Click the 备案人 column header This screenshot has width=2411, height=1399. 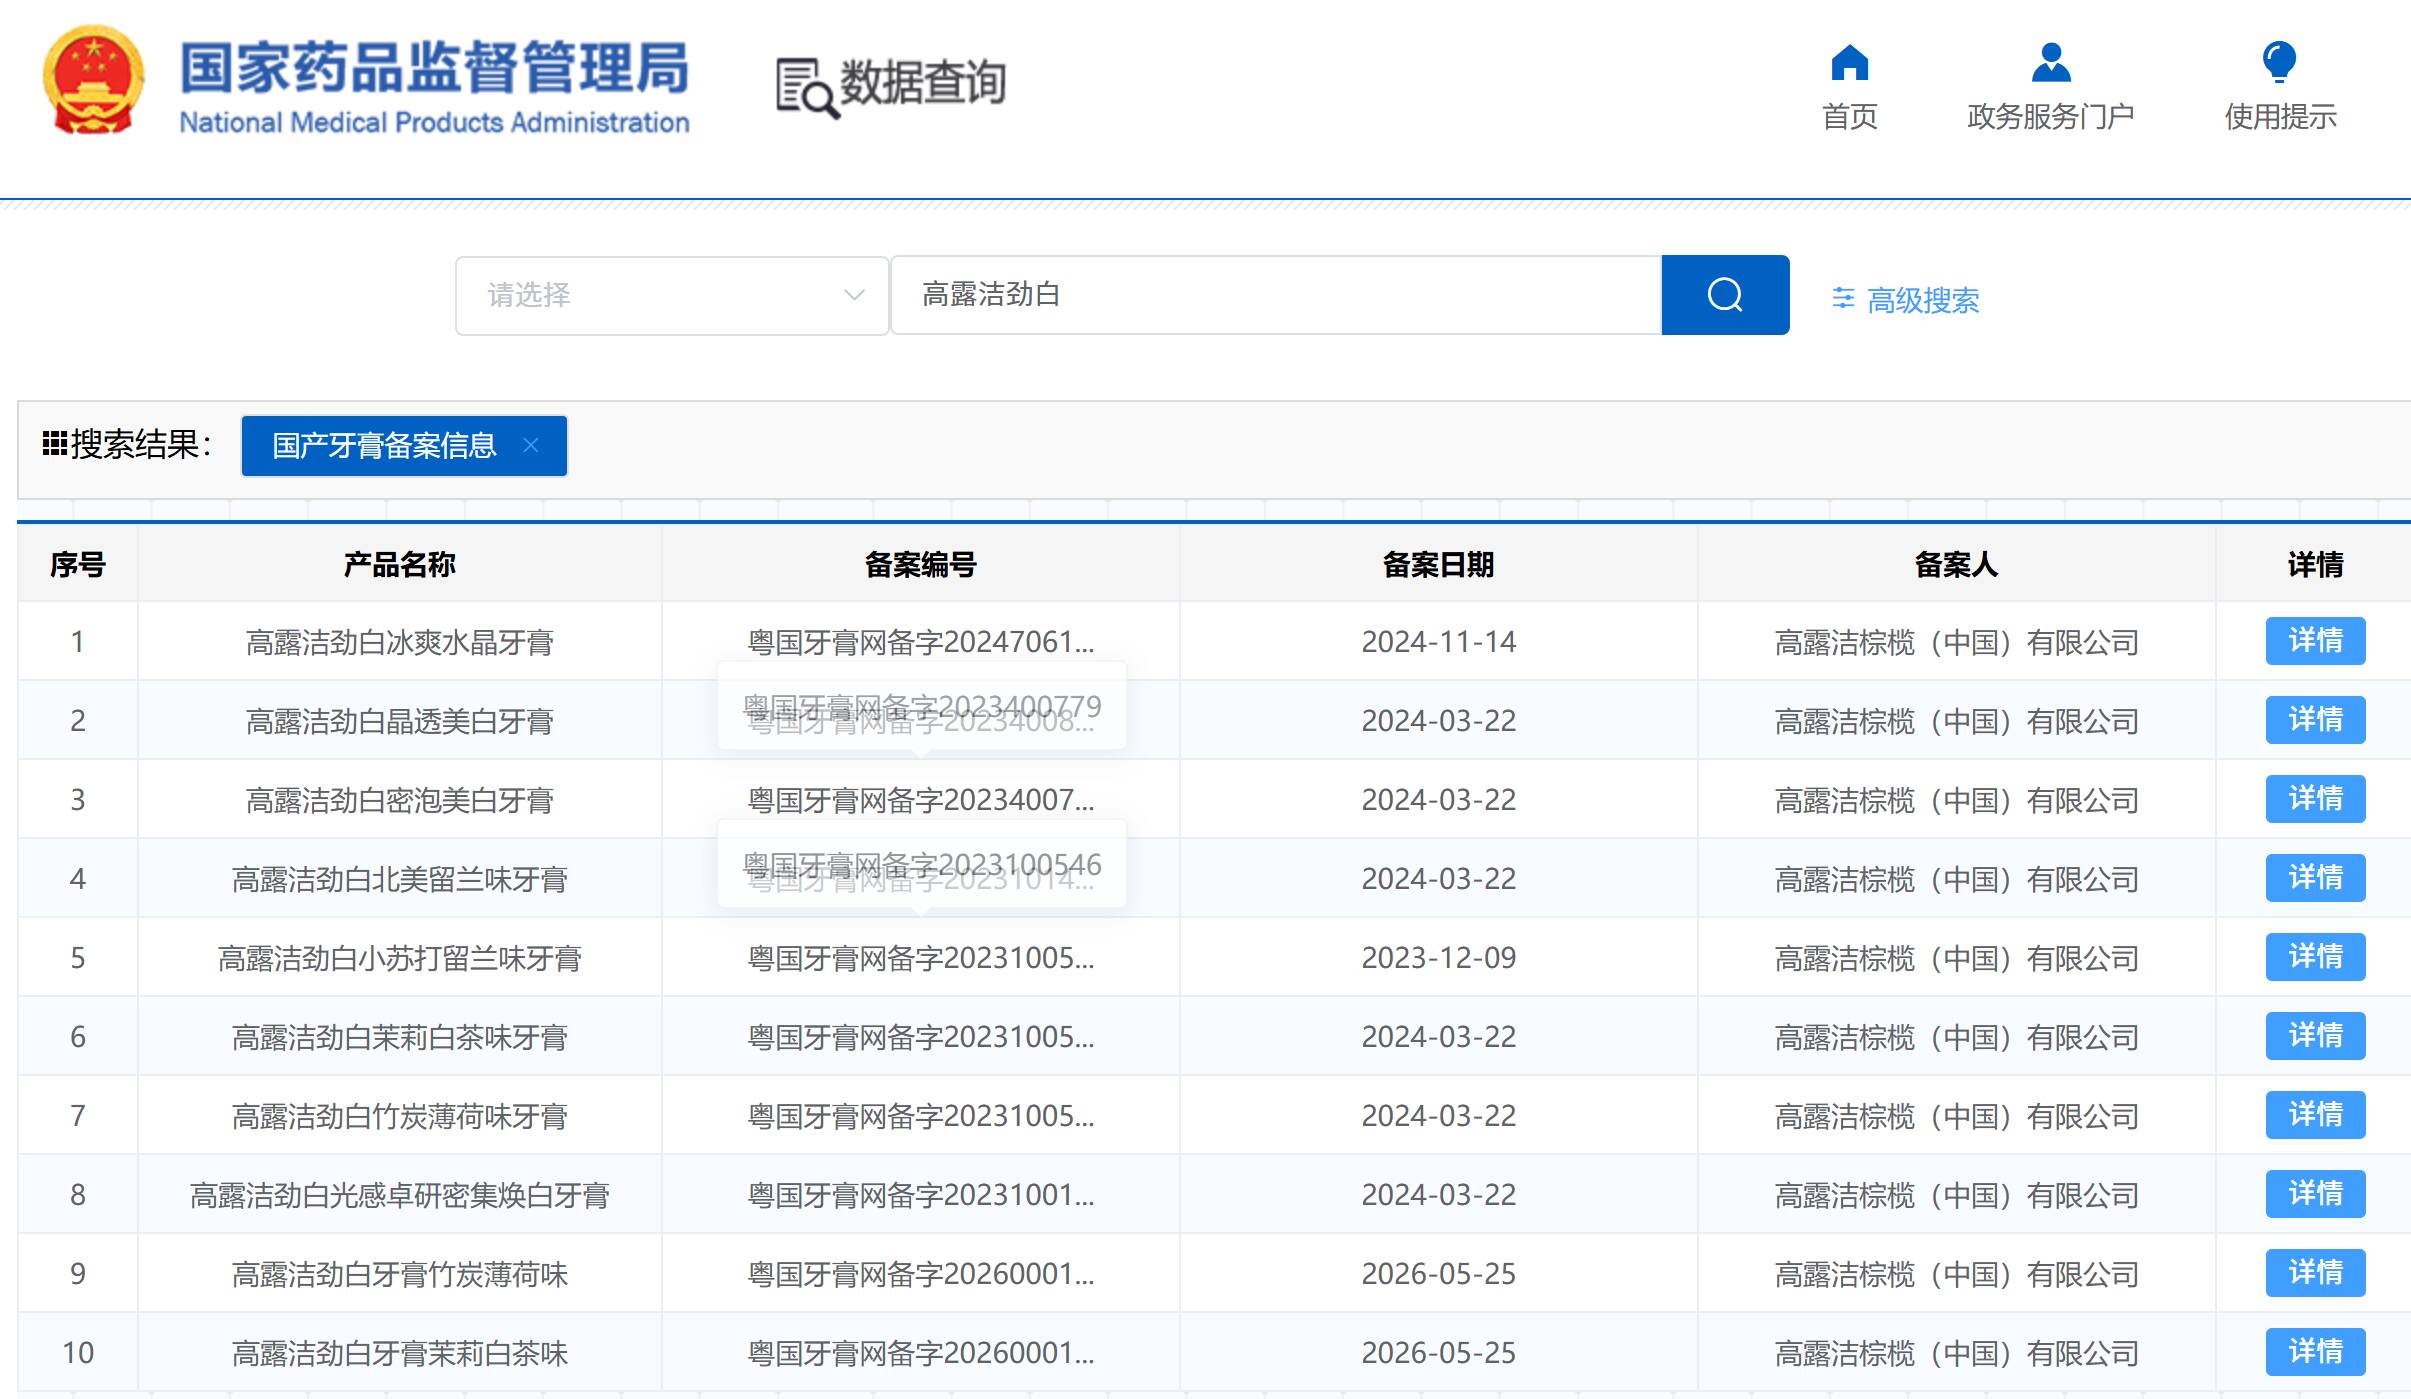[x=1956, y=565]
